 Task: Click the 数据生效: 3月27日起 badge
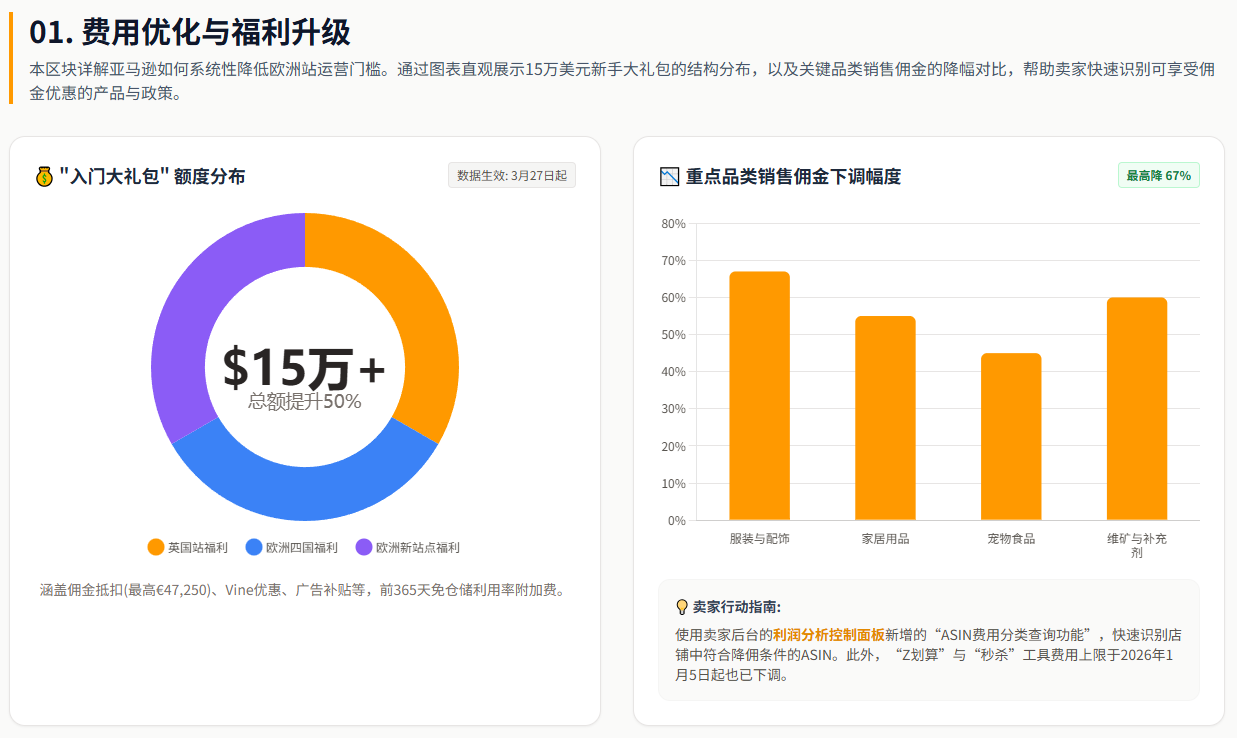[511, 176]
